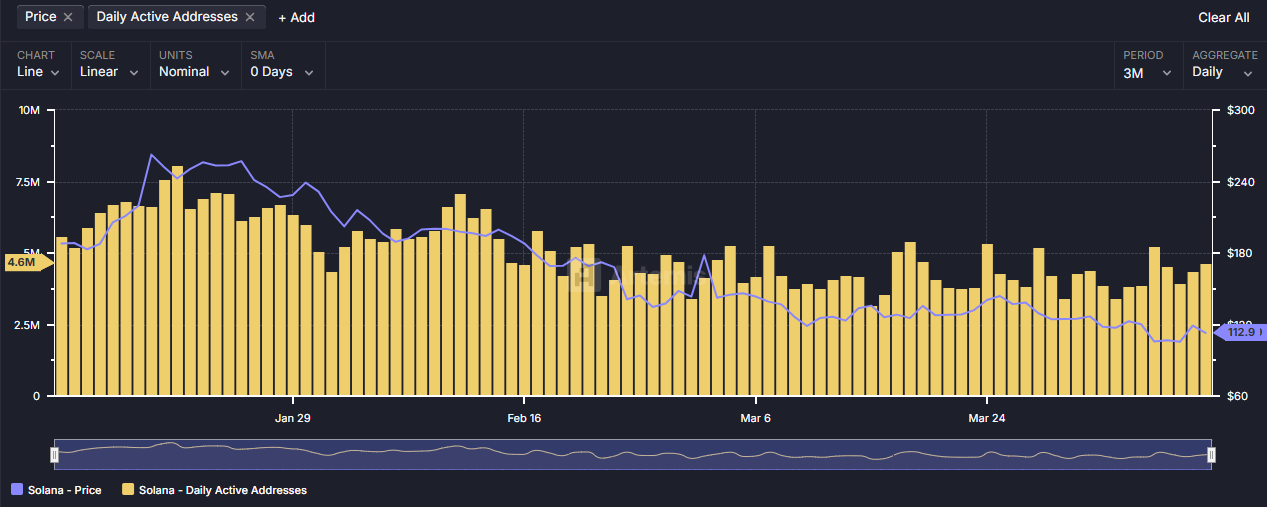1267x507 pixels.
Task: Click the 112.9 price marker on right axis
Action: pyautogui.click(x=1241, y=332)
